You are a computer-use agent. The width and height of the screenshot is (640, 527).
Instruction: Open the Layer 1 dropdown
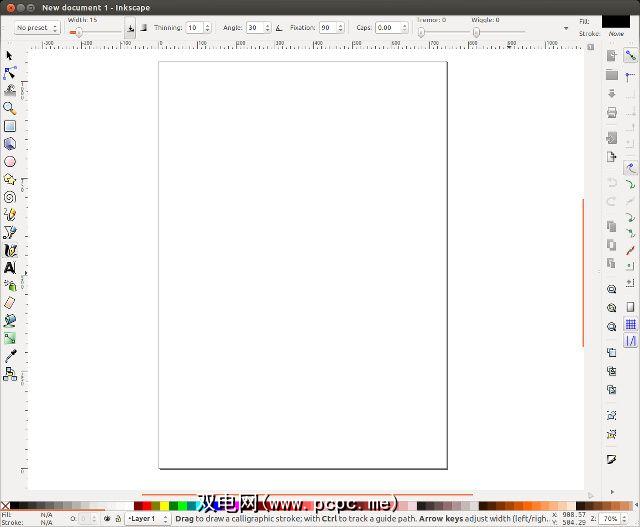[x=146, y=519]
